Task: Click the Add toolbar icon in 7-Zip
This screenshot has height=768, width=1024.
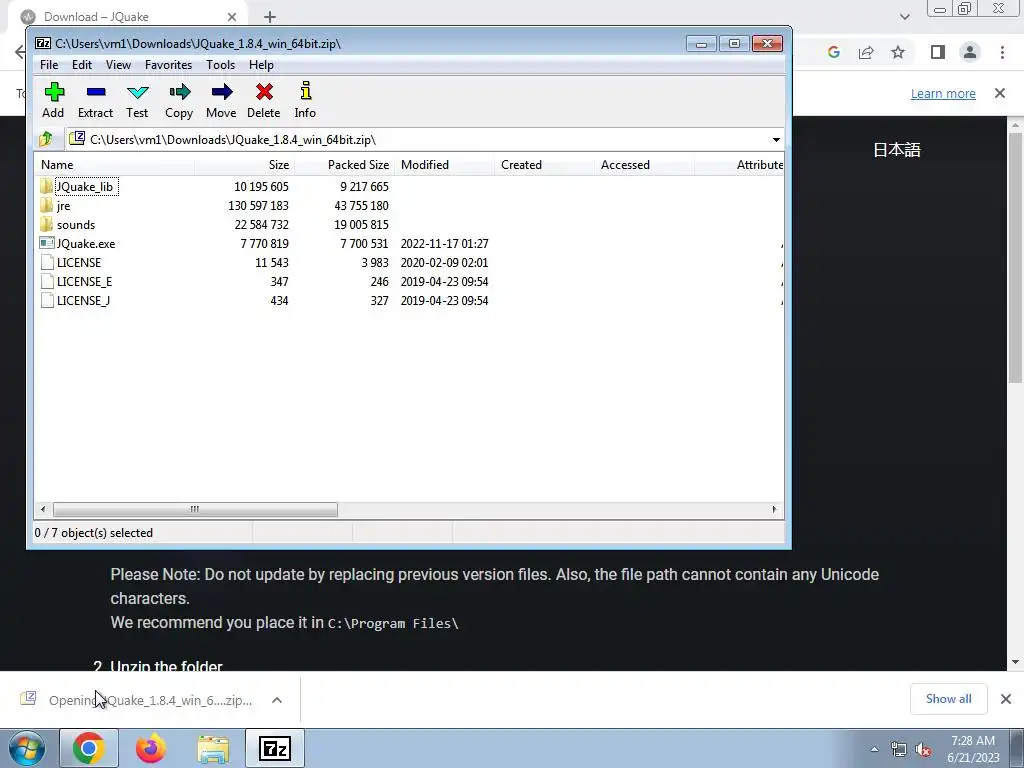Action: tap(54, 92)
